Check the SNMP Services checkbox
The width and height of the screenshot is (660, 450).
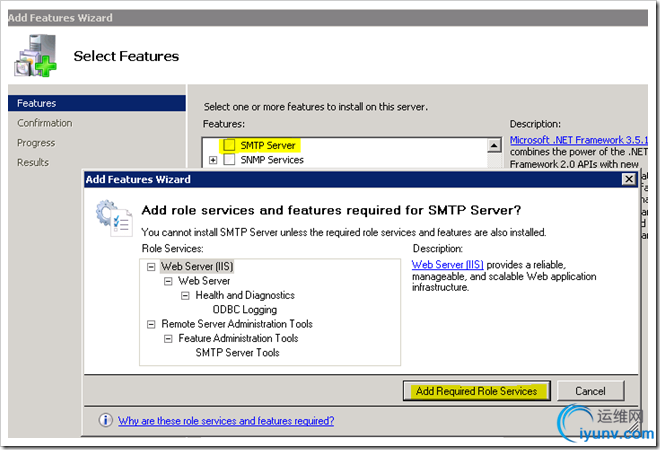pos(229,160)
